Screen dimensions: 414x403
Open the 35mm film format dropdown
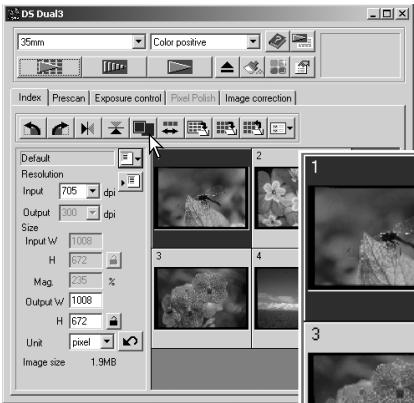tap(138, 42)
